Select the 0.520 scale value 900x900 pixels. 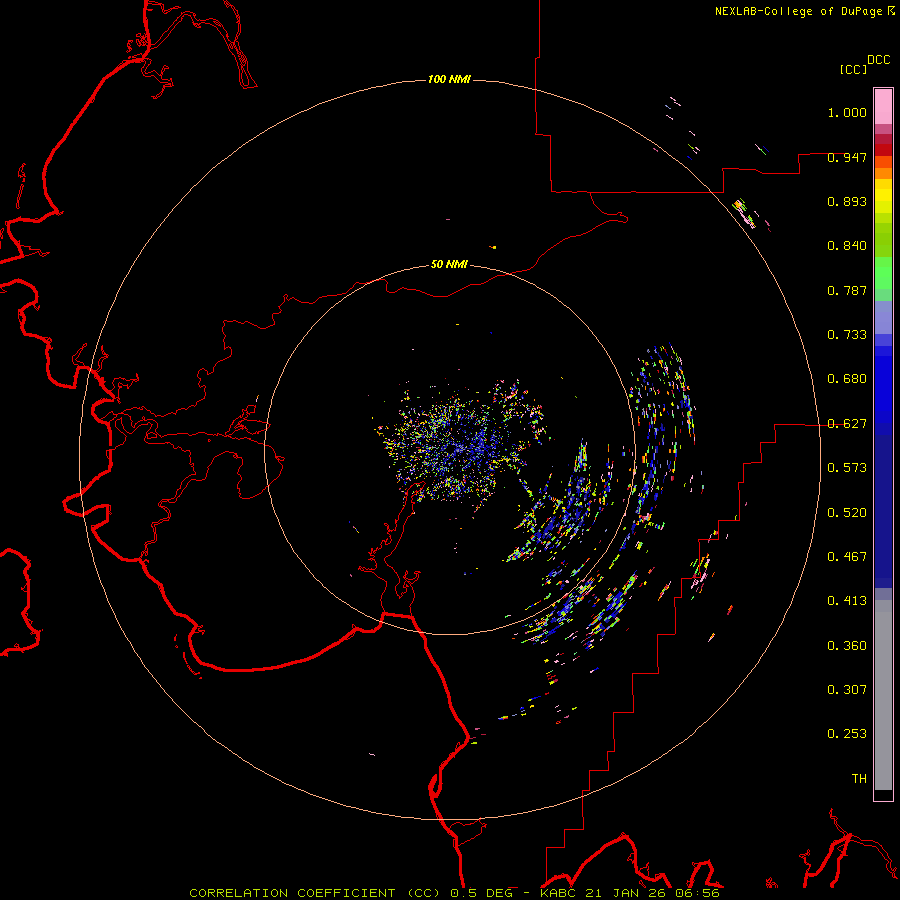point(847,513)
